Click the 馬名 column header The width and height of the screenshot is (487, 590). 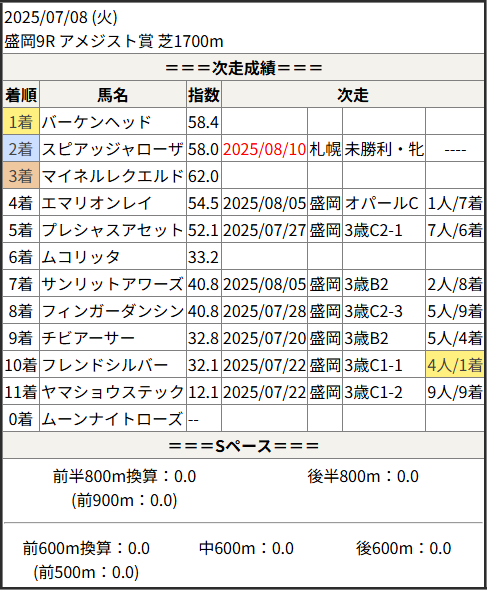(x=113, y=95)
